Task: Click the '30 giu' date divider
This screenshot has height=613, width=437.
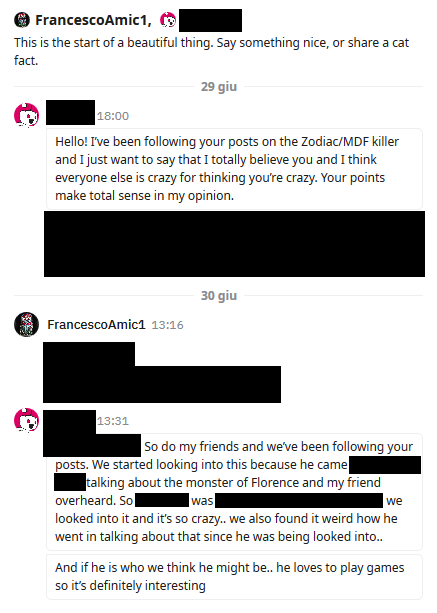Action: tap(219, 296)
